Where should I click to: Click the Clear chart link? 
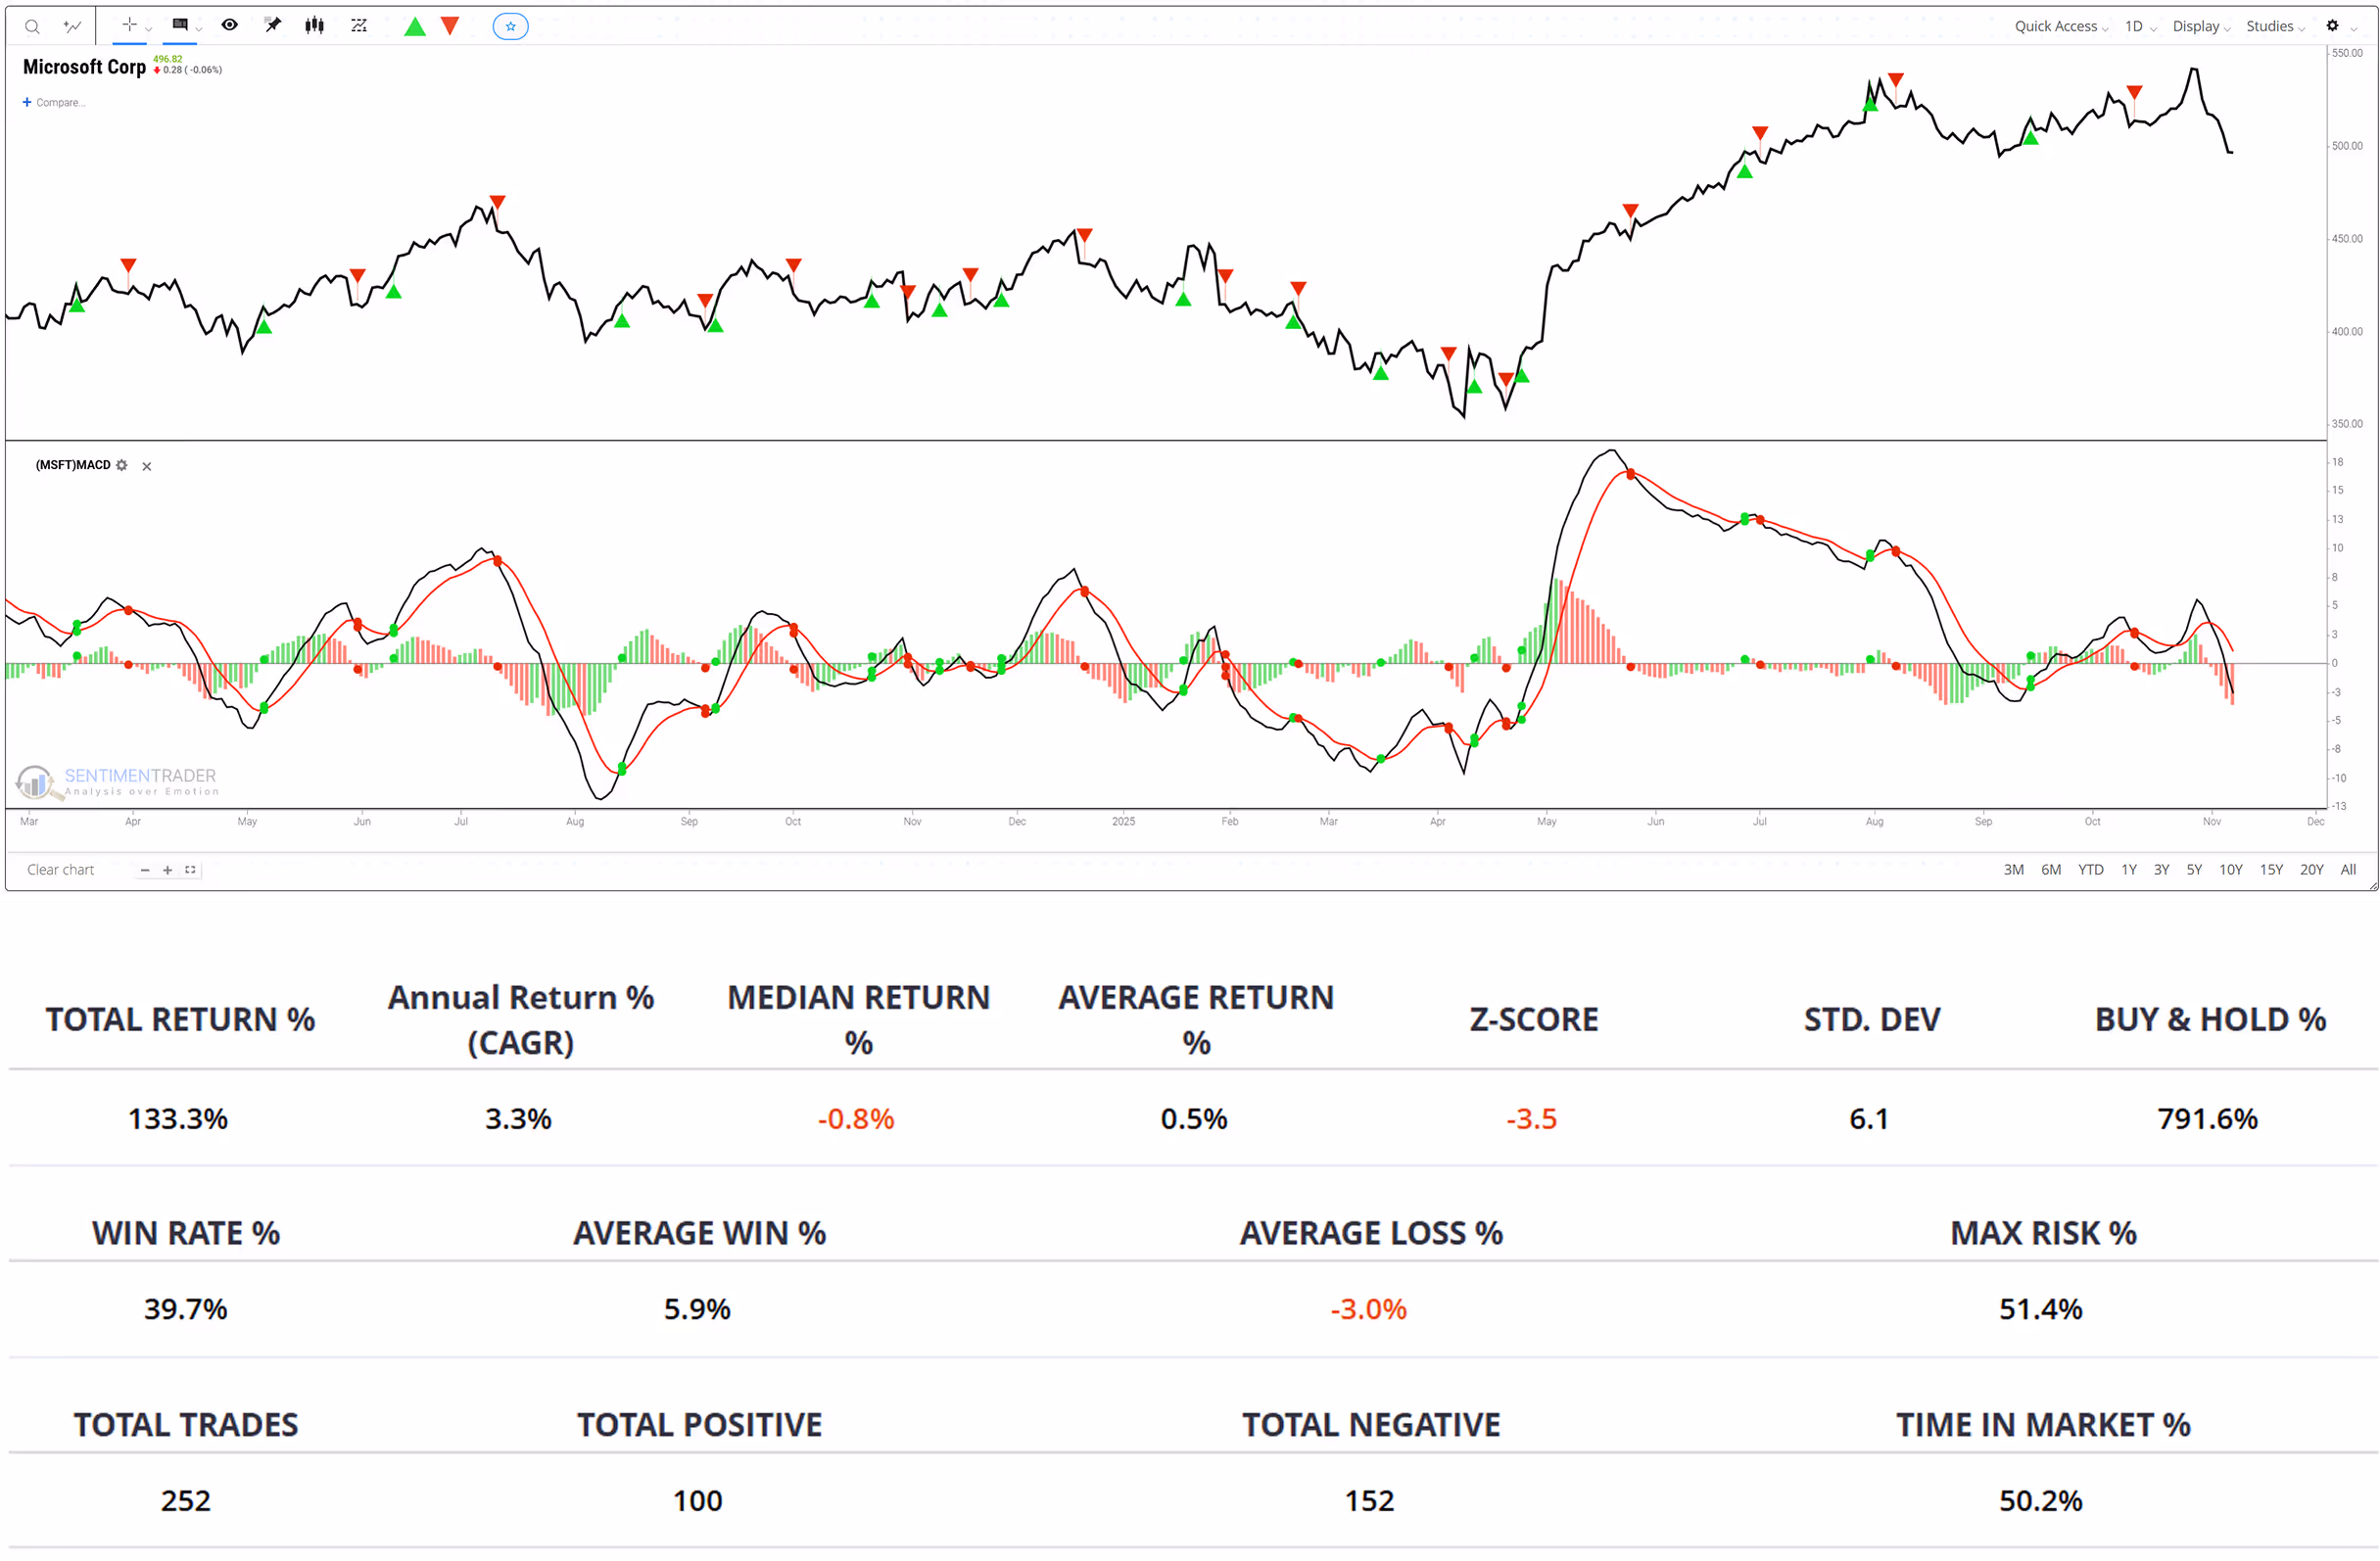click(60, 870)
